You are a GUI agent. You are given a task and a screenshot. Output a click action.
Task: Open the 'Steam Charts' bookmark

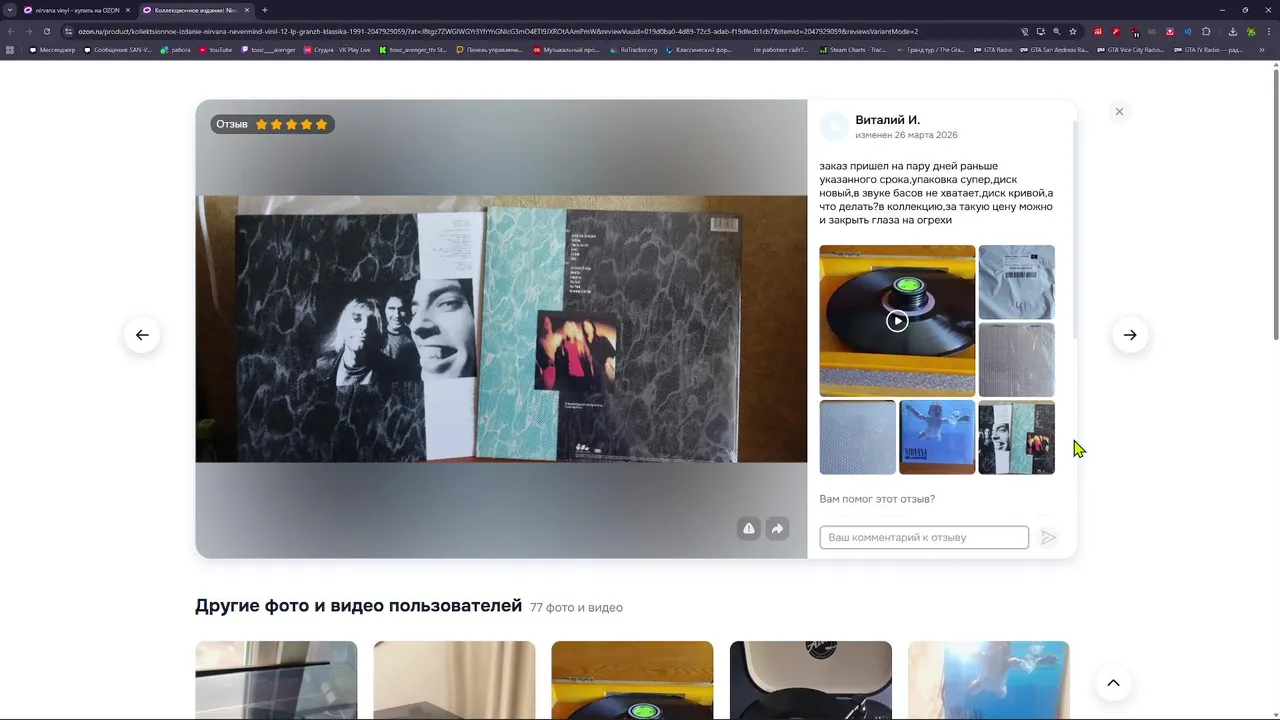pos(852,50)
